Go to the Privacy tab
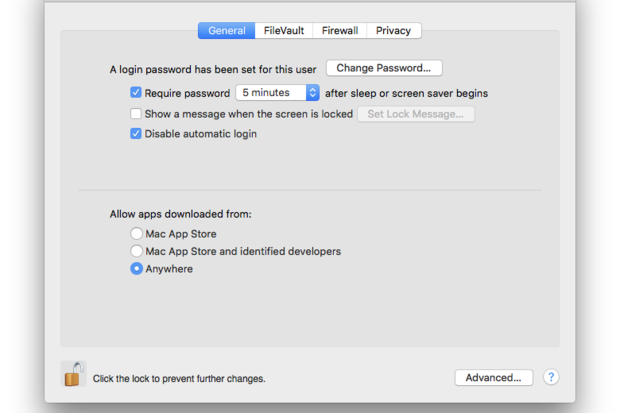620x413 pixels. coord(393,30)
